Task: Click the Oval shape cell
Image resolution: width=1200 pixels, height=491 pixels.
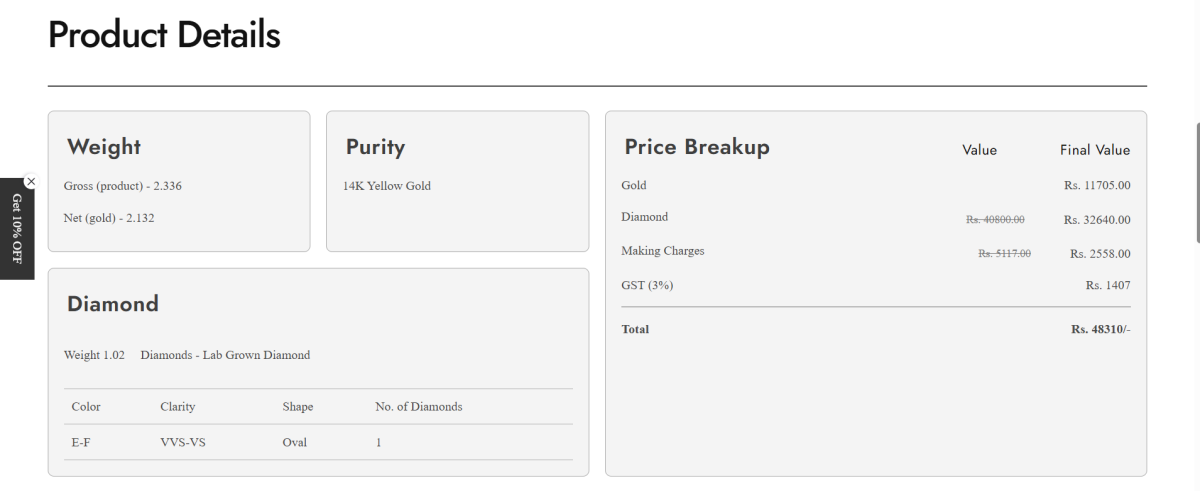Action: [295, 442]
